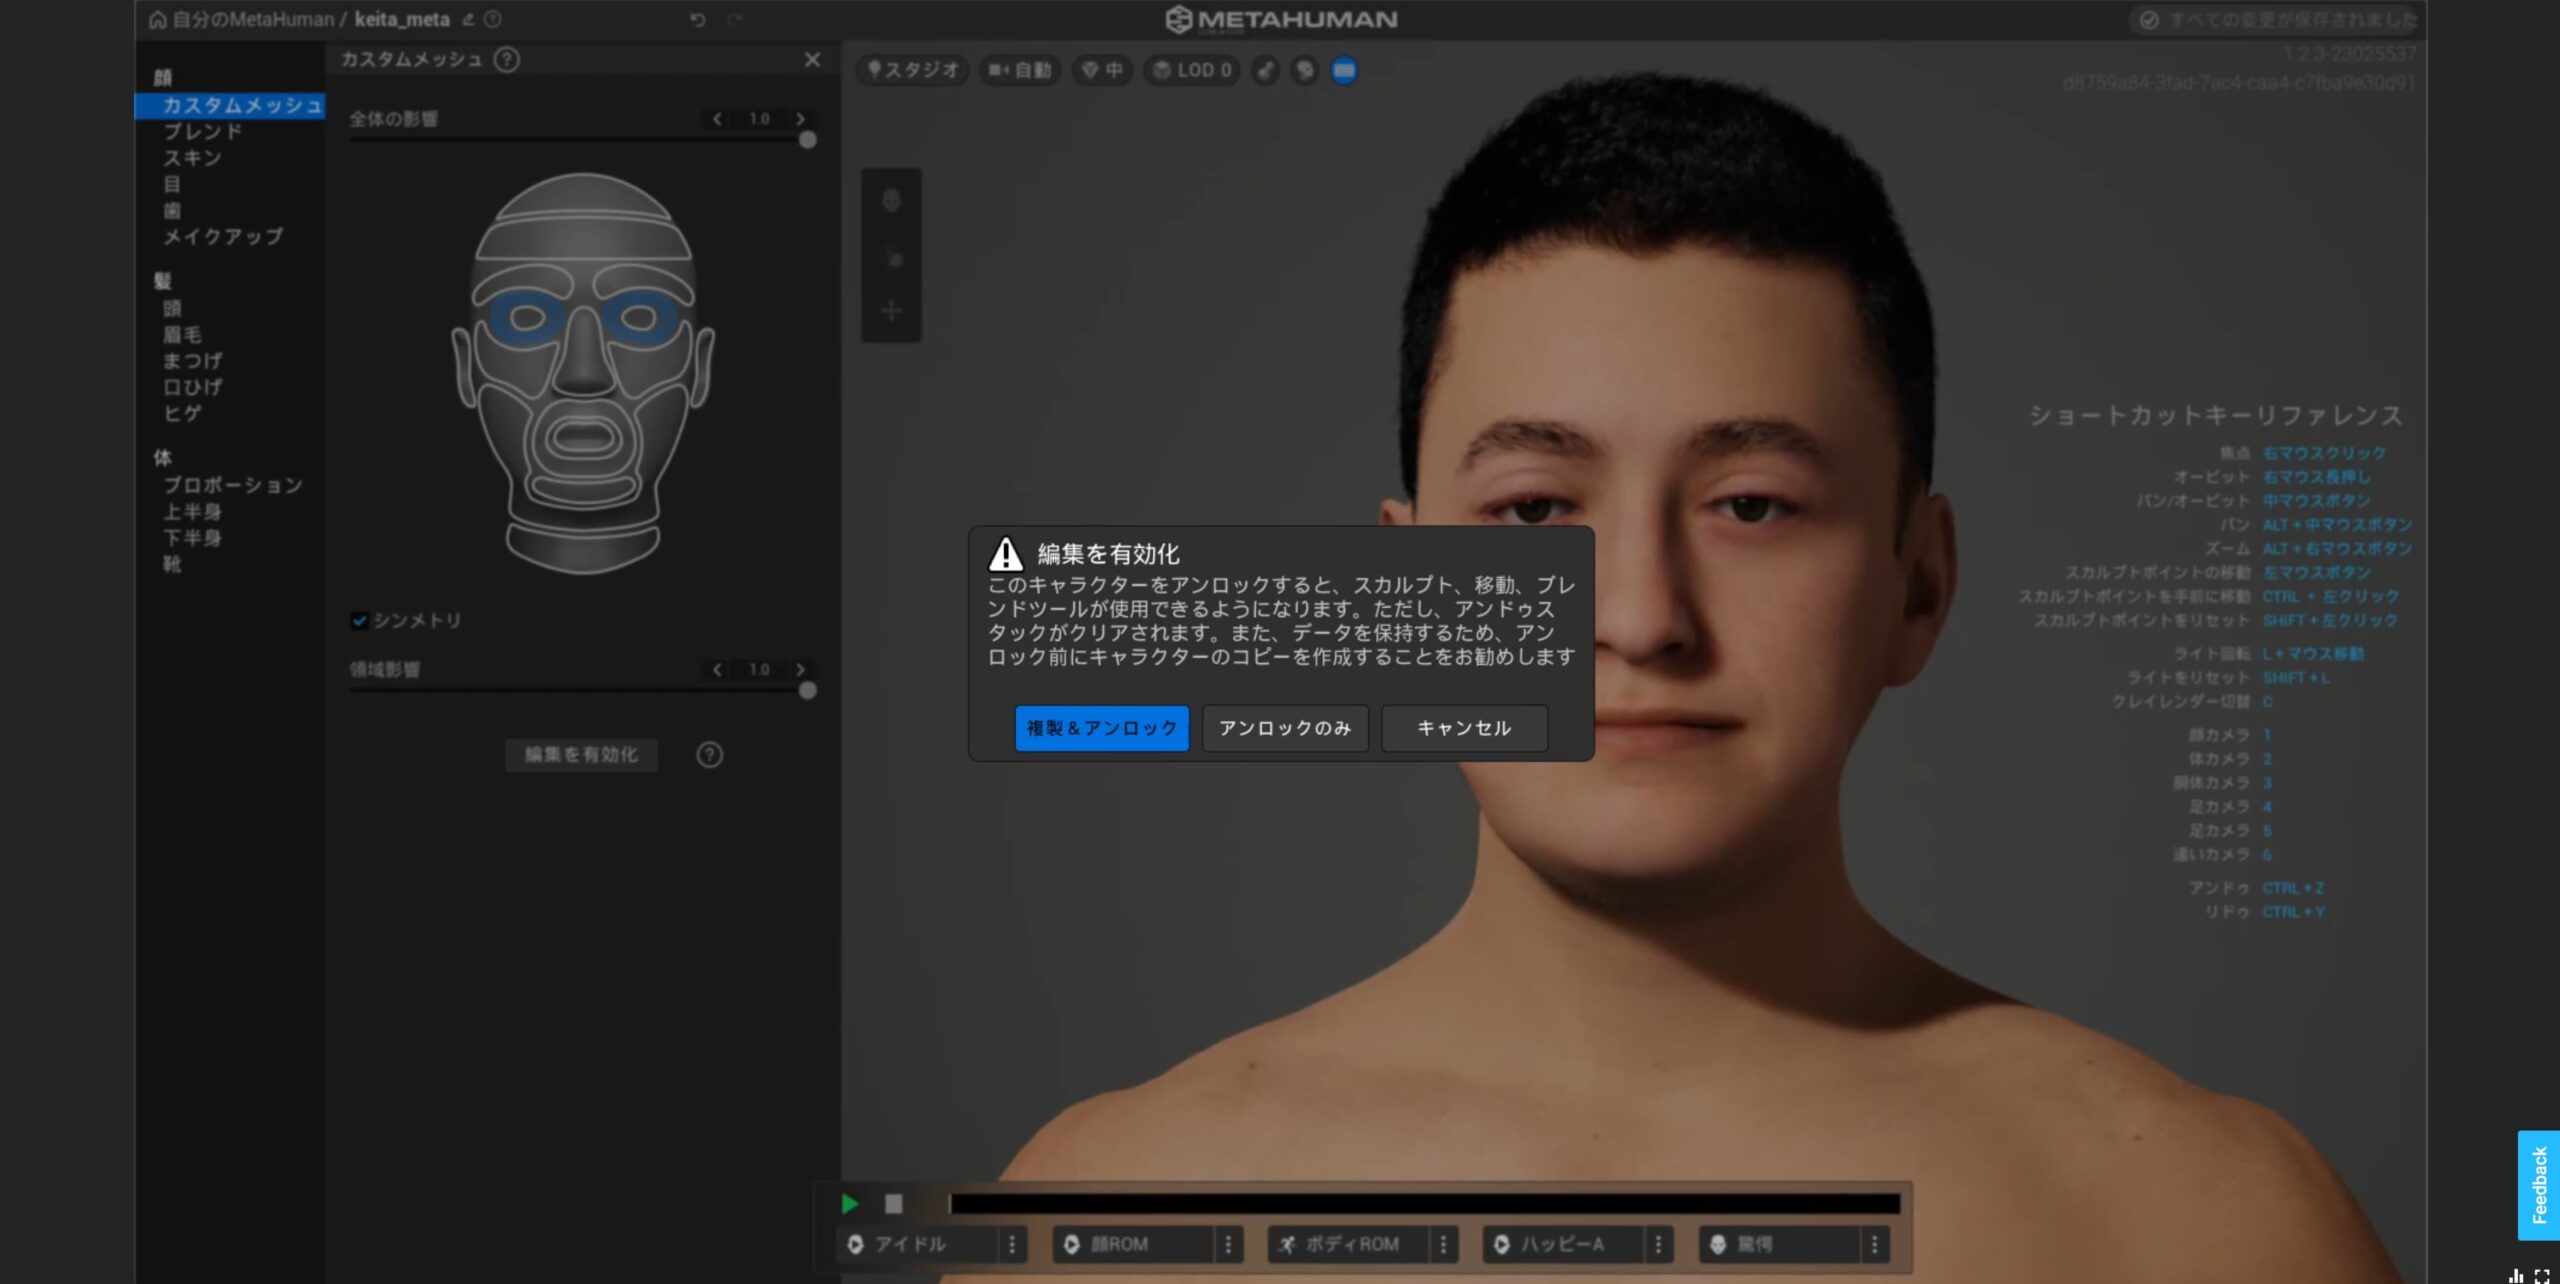Open 口ひげ section in sidebar
The width and height of the screenshot is (2560, 1284).
tap(192, 387)
